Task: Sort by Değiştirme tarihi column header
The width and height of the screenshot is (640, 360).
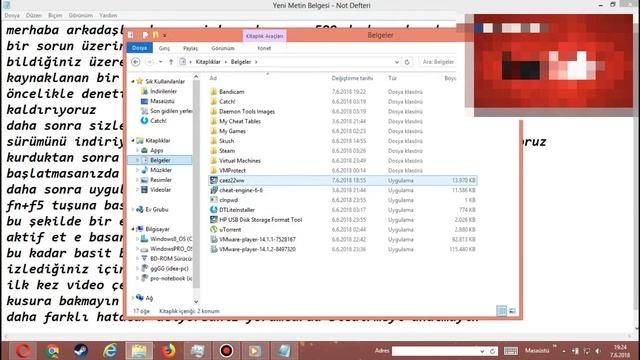Action: pyautogui.click(x=352, y=78)
